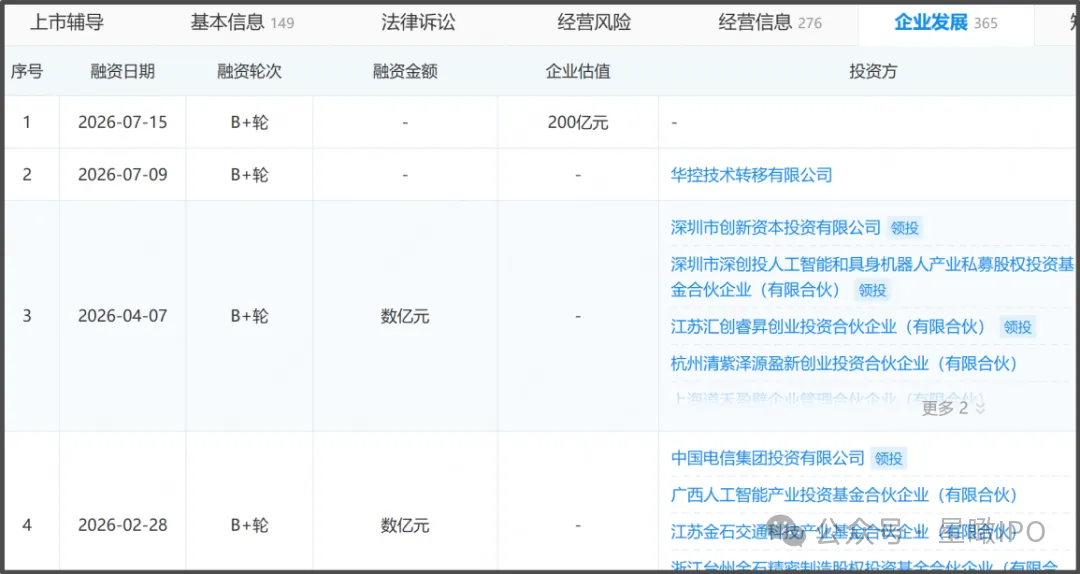Open 深圳市创新资本投资有限公司 link

tap(776, 227)
